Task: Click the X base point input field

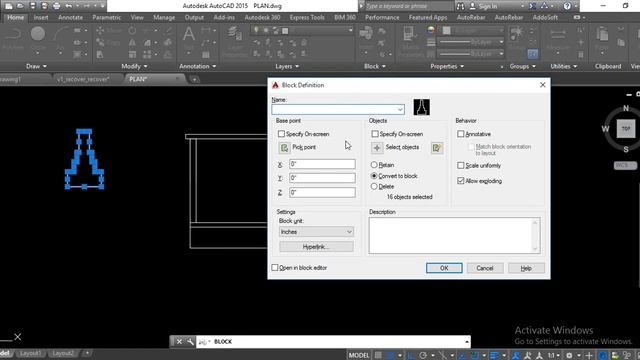Action: point(322,164)
